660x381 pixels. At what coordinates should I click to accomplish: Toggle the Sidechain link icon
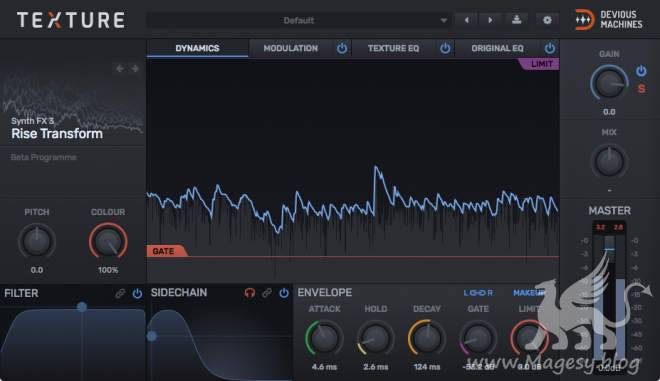[267, 293]
